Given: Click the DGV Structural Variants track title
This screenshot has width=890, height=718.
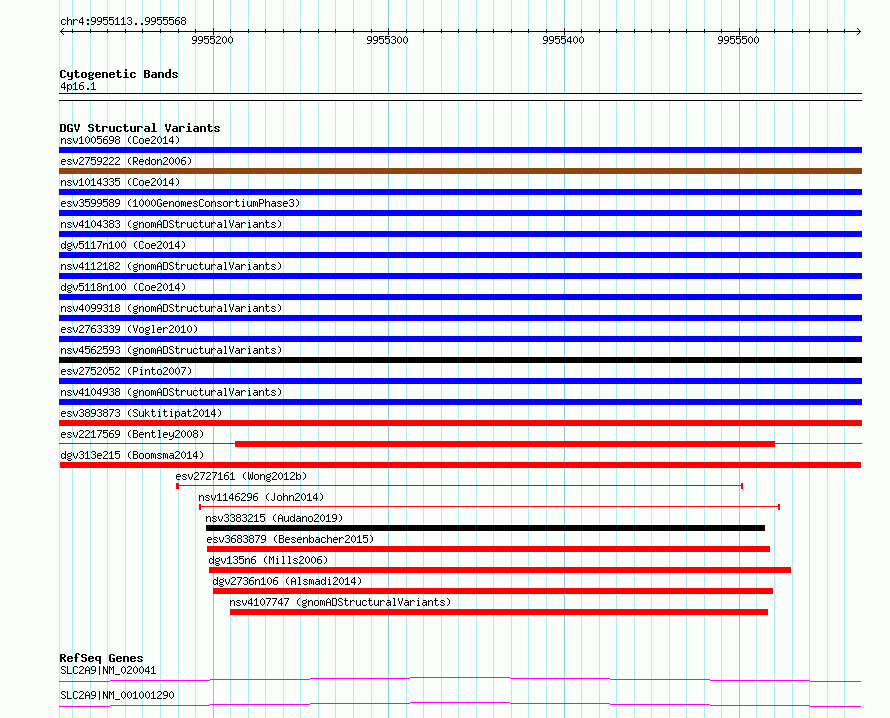Looking at the screenshot, I should [x=140, y=128].
